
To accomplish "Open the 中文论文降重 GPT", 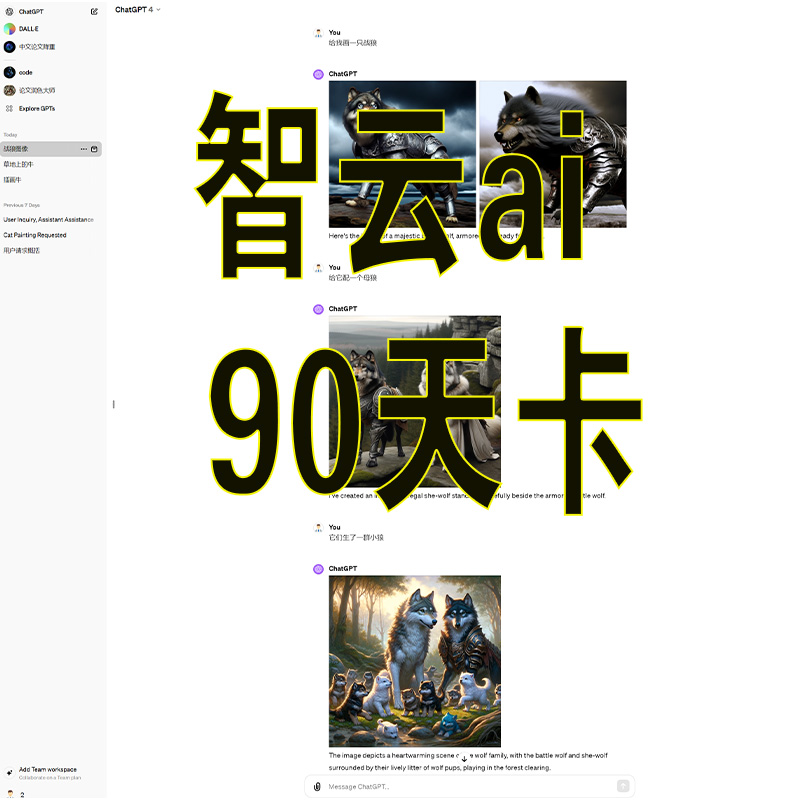I will [x=30, y=47].
